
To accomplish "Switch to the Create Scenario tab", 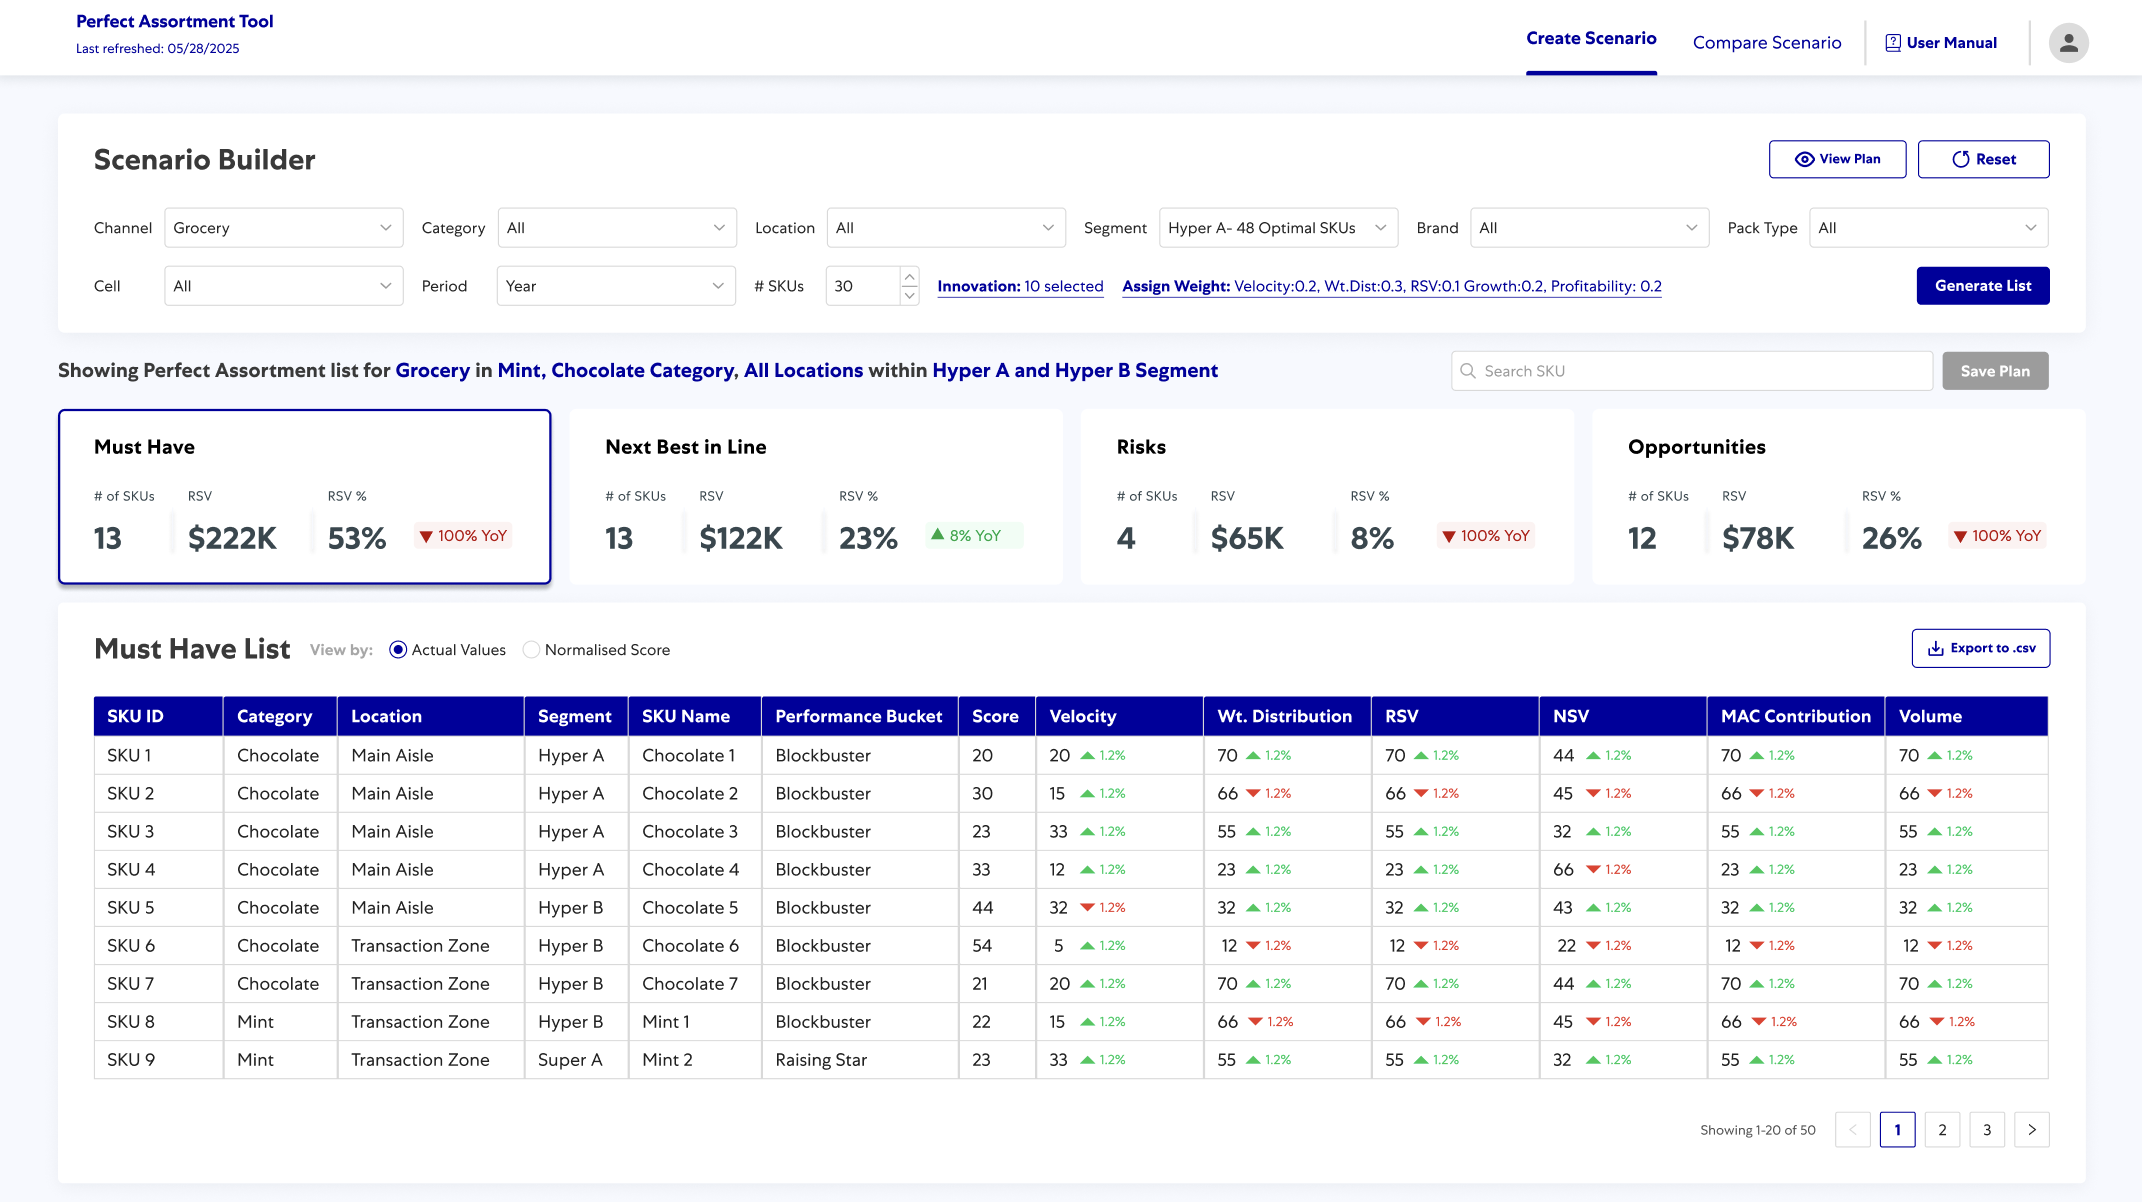I will 1591,39.
